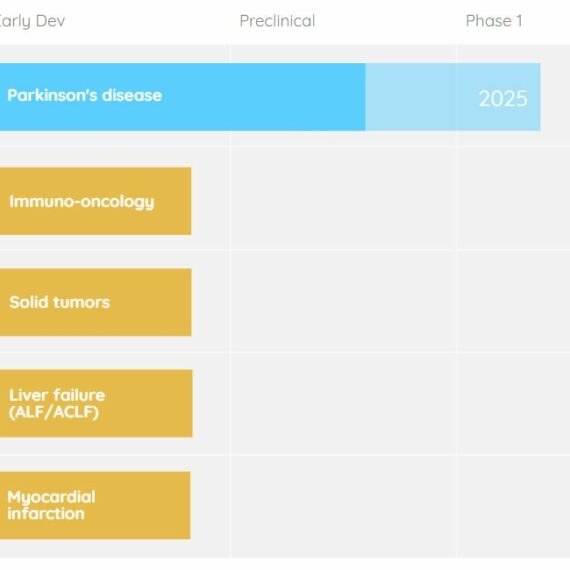Image resolution: width=570 pixels, height=570 pixels.
Task: Click the Preclinical column header
Action: coord(277,21)
